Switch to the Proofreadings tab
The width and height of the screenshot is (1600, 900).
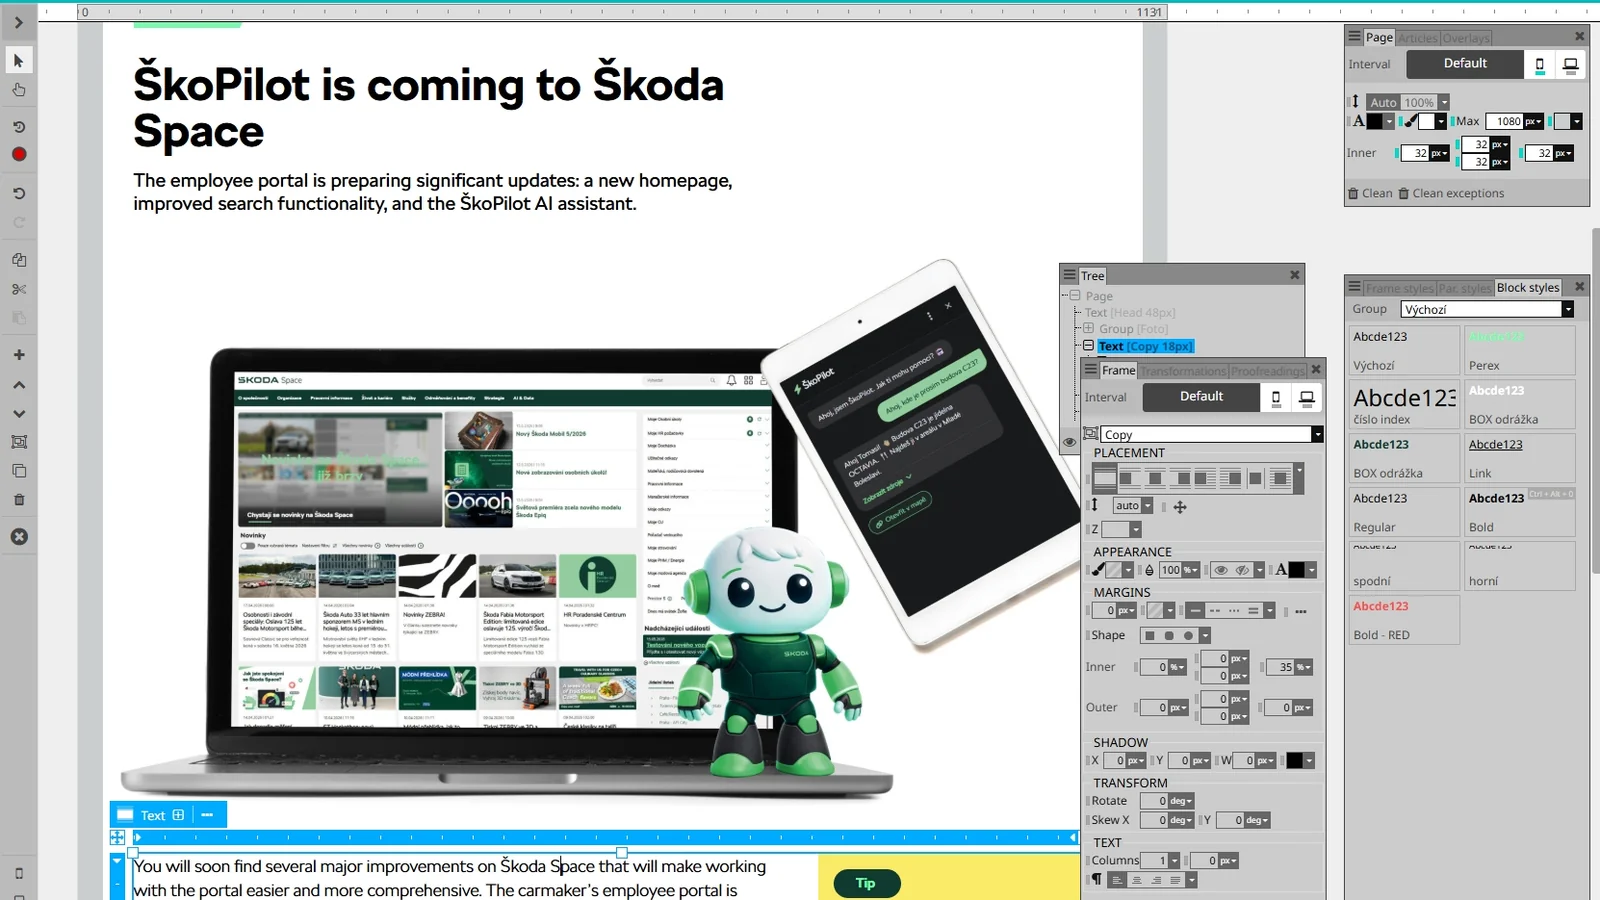1267,371
